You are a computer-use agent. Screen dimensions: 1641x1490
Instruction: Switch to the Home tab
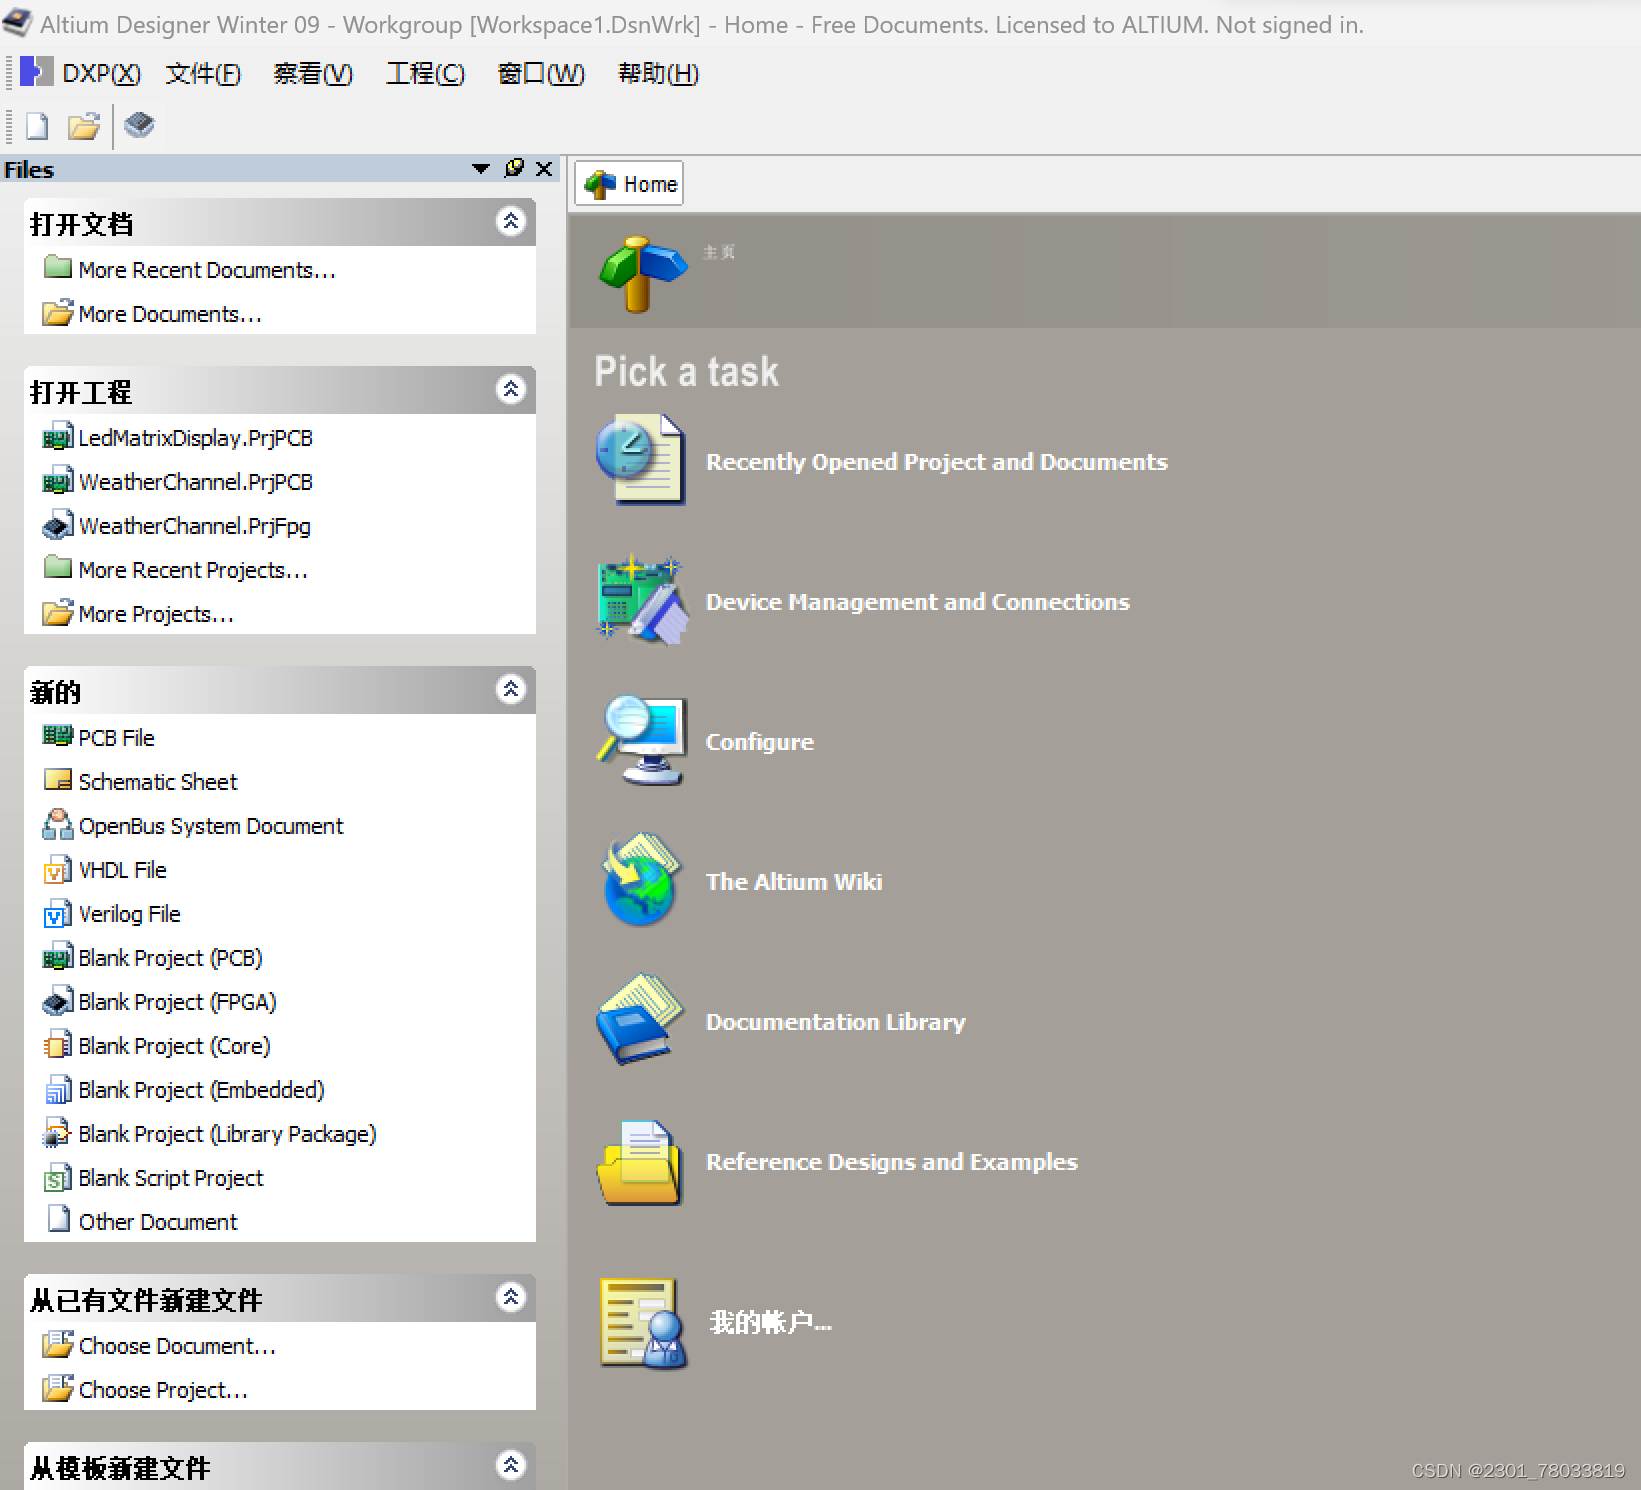click(629, 184)
